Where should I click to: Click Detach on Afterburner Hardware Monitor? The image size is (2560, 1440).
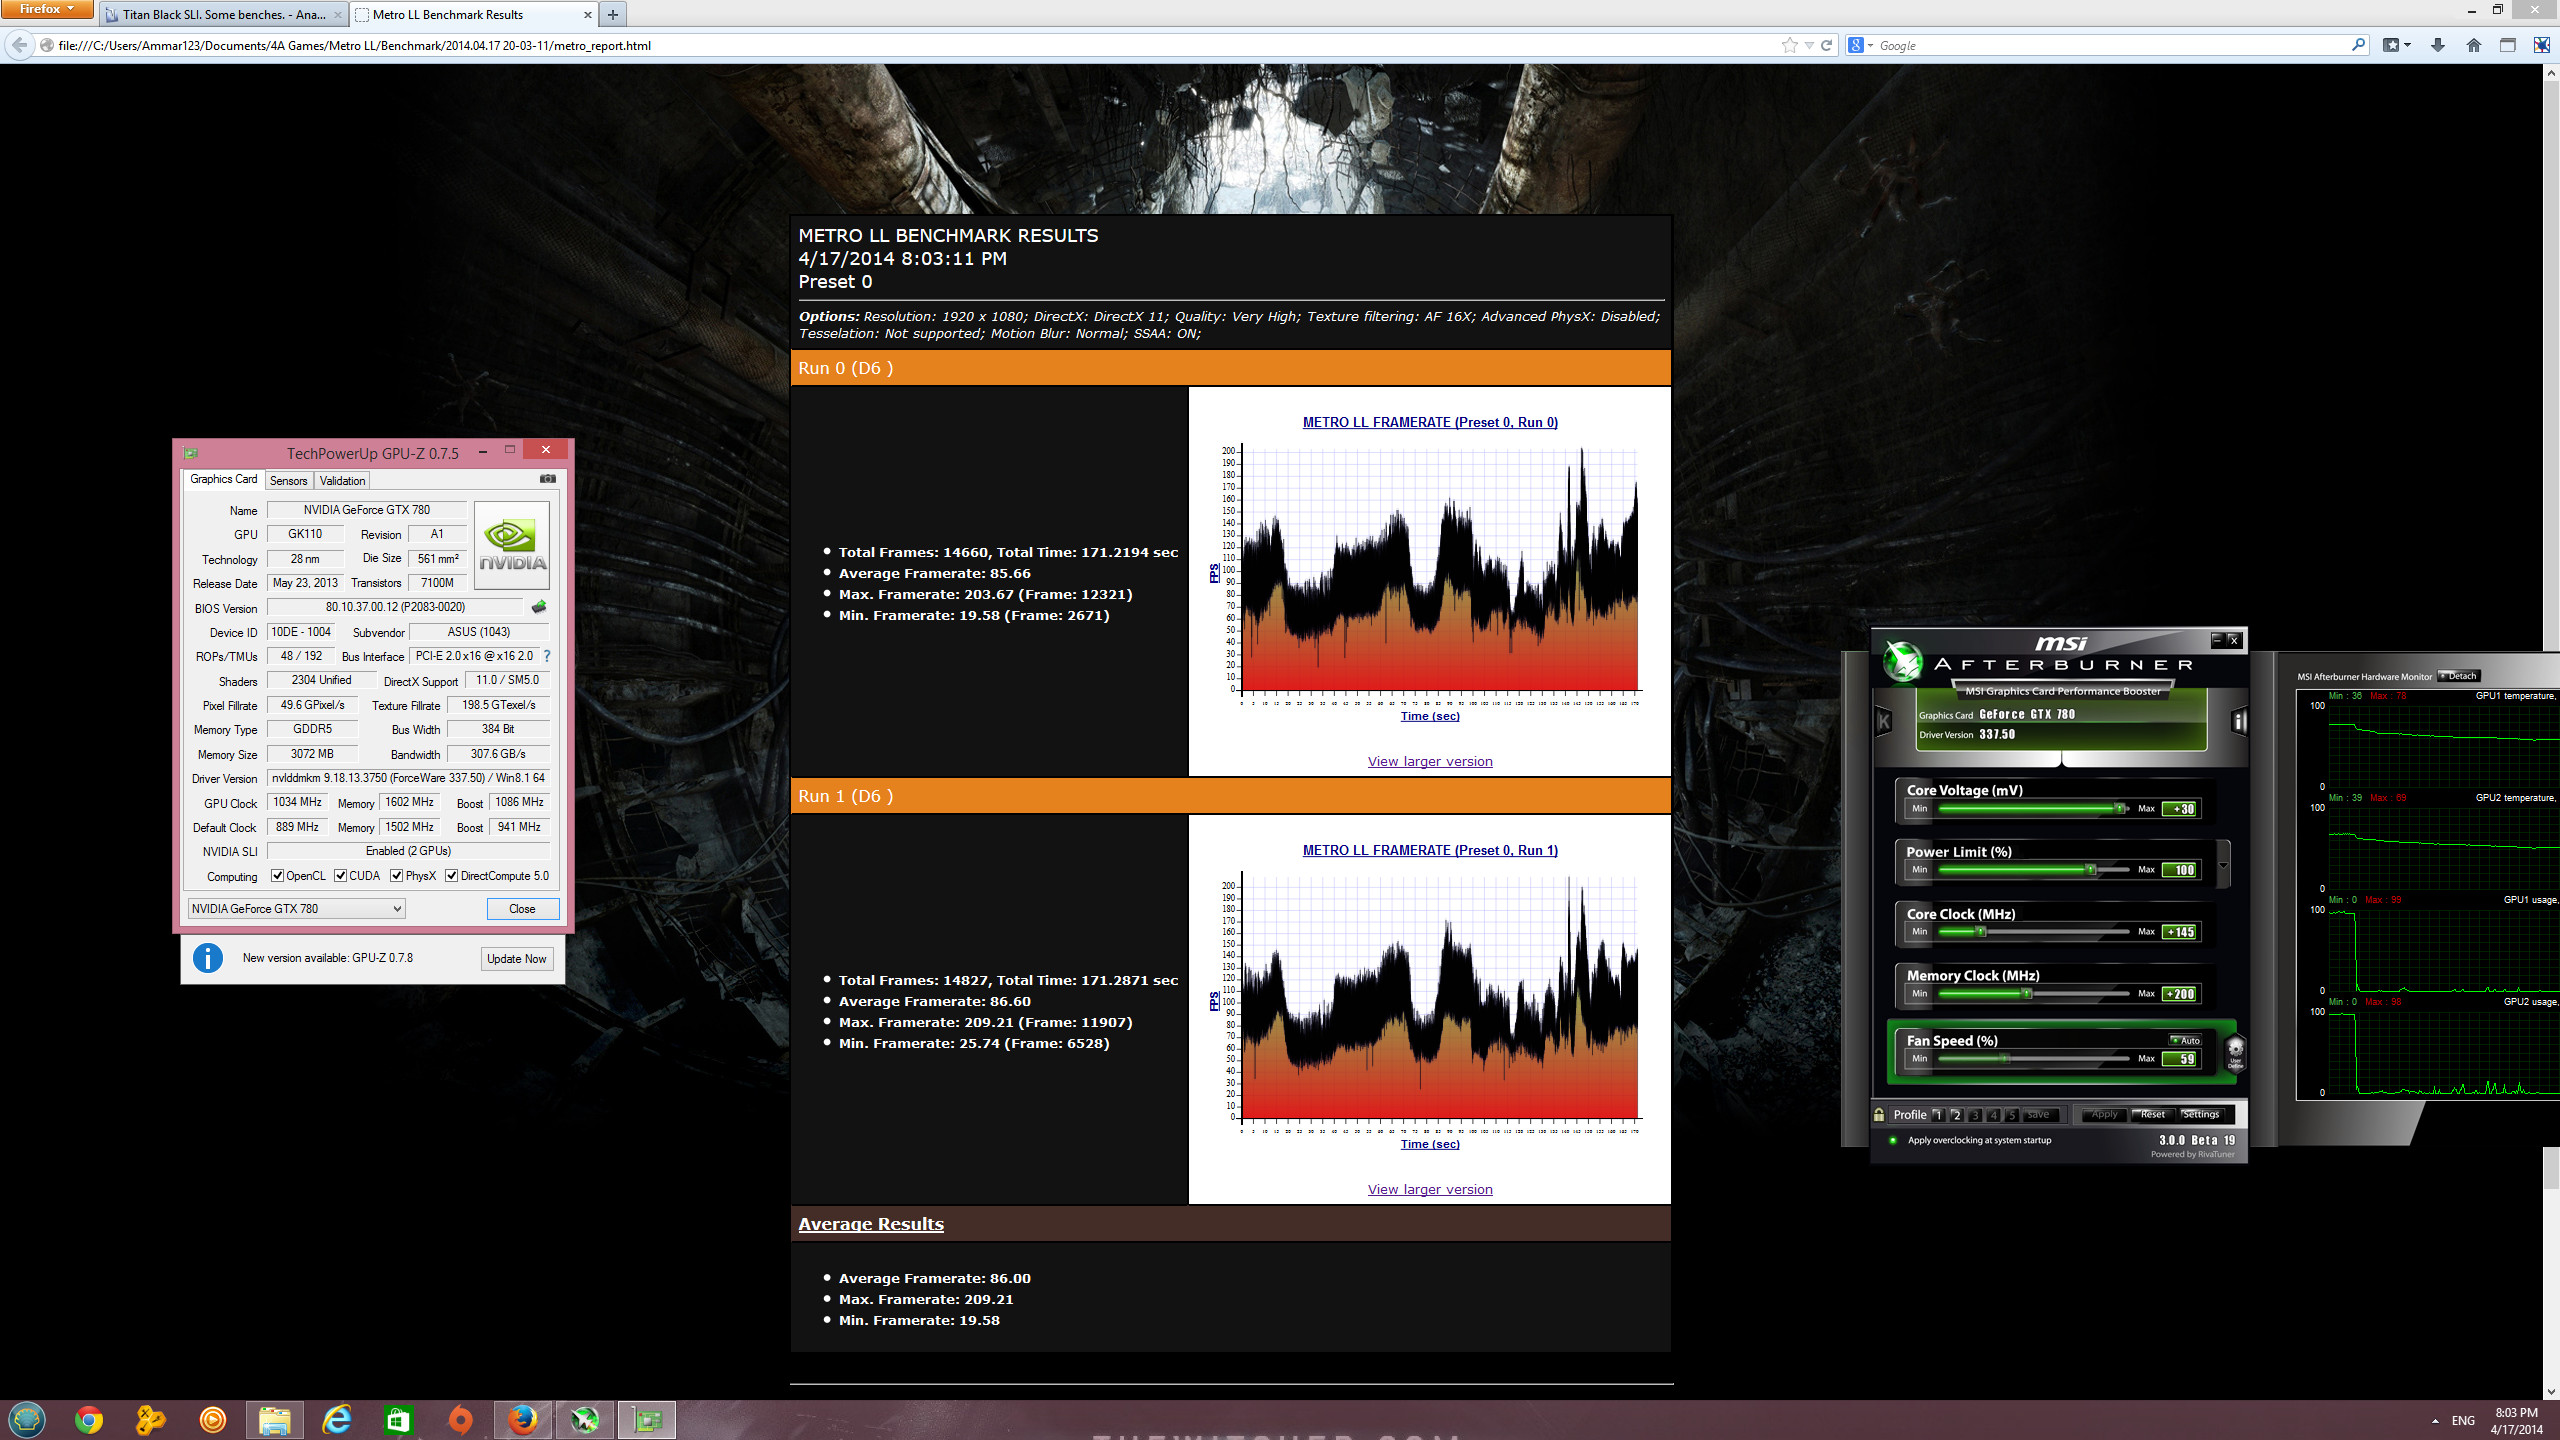2459,676
